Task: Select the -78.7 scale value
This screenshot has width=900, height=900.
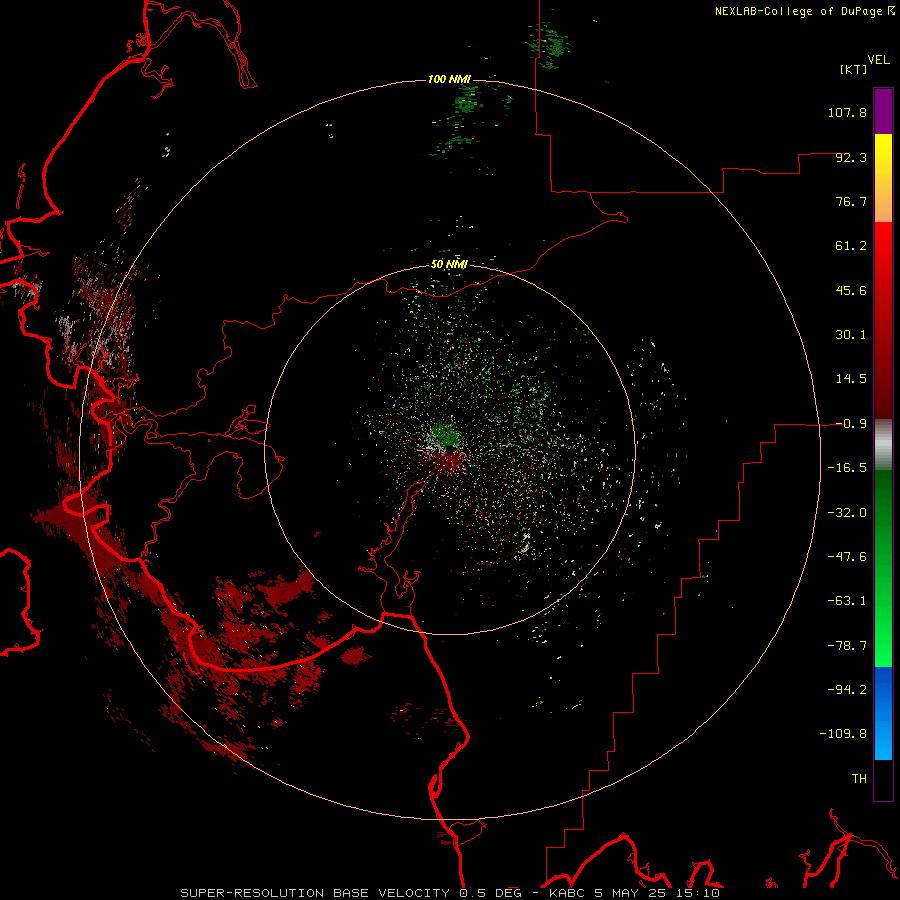Action: (x=847, y=646)
